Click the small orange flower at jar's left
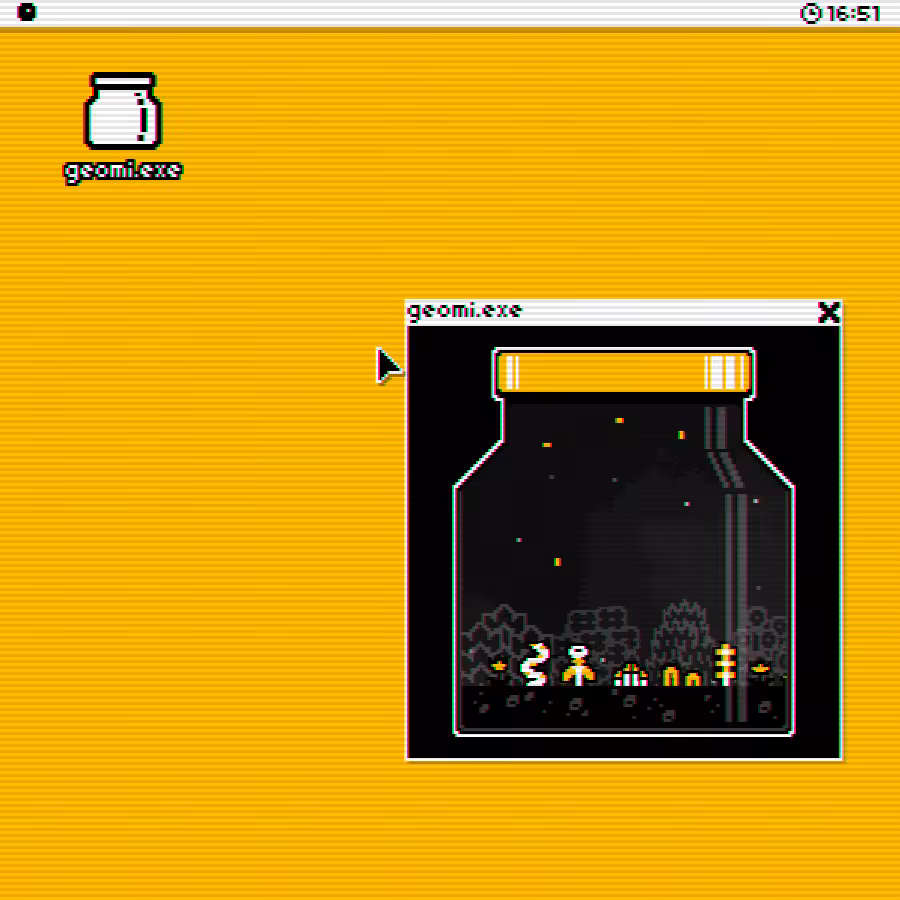 pos(499,666)
